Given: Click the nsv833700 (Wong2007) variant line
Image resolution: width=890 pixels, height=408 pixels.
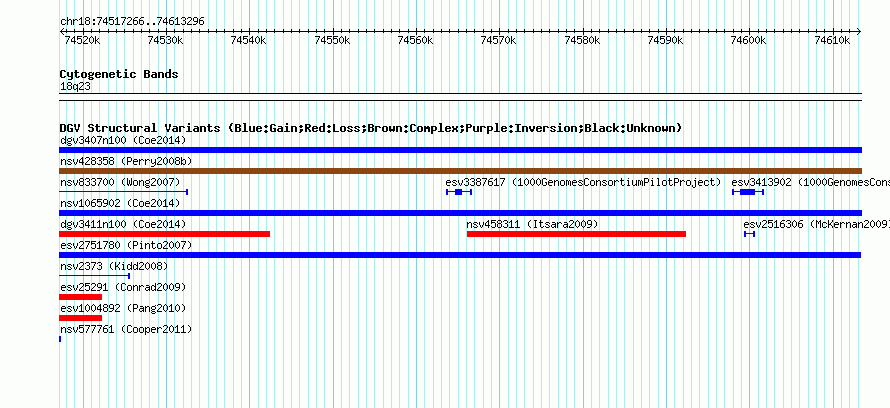Looking at the screenshot, I should click(123, 192).
